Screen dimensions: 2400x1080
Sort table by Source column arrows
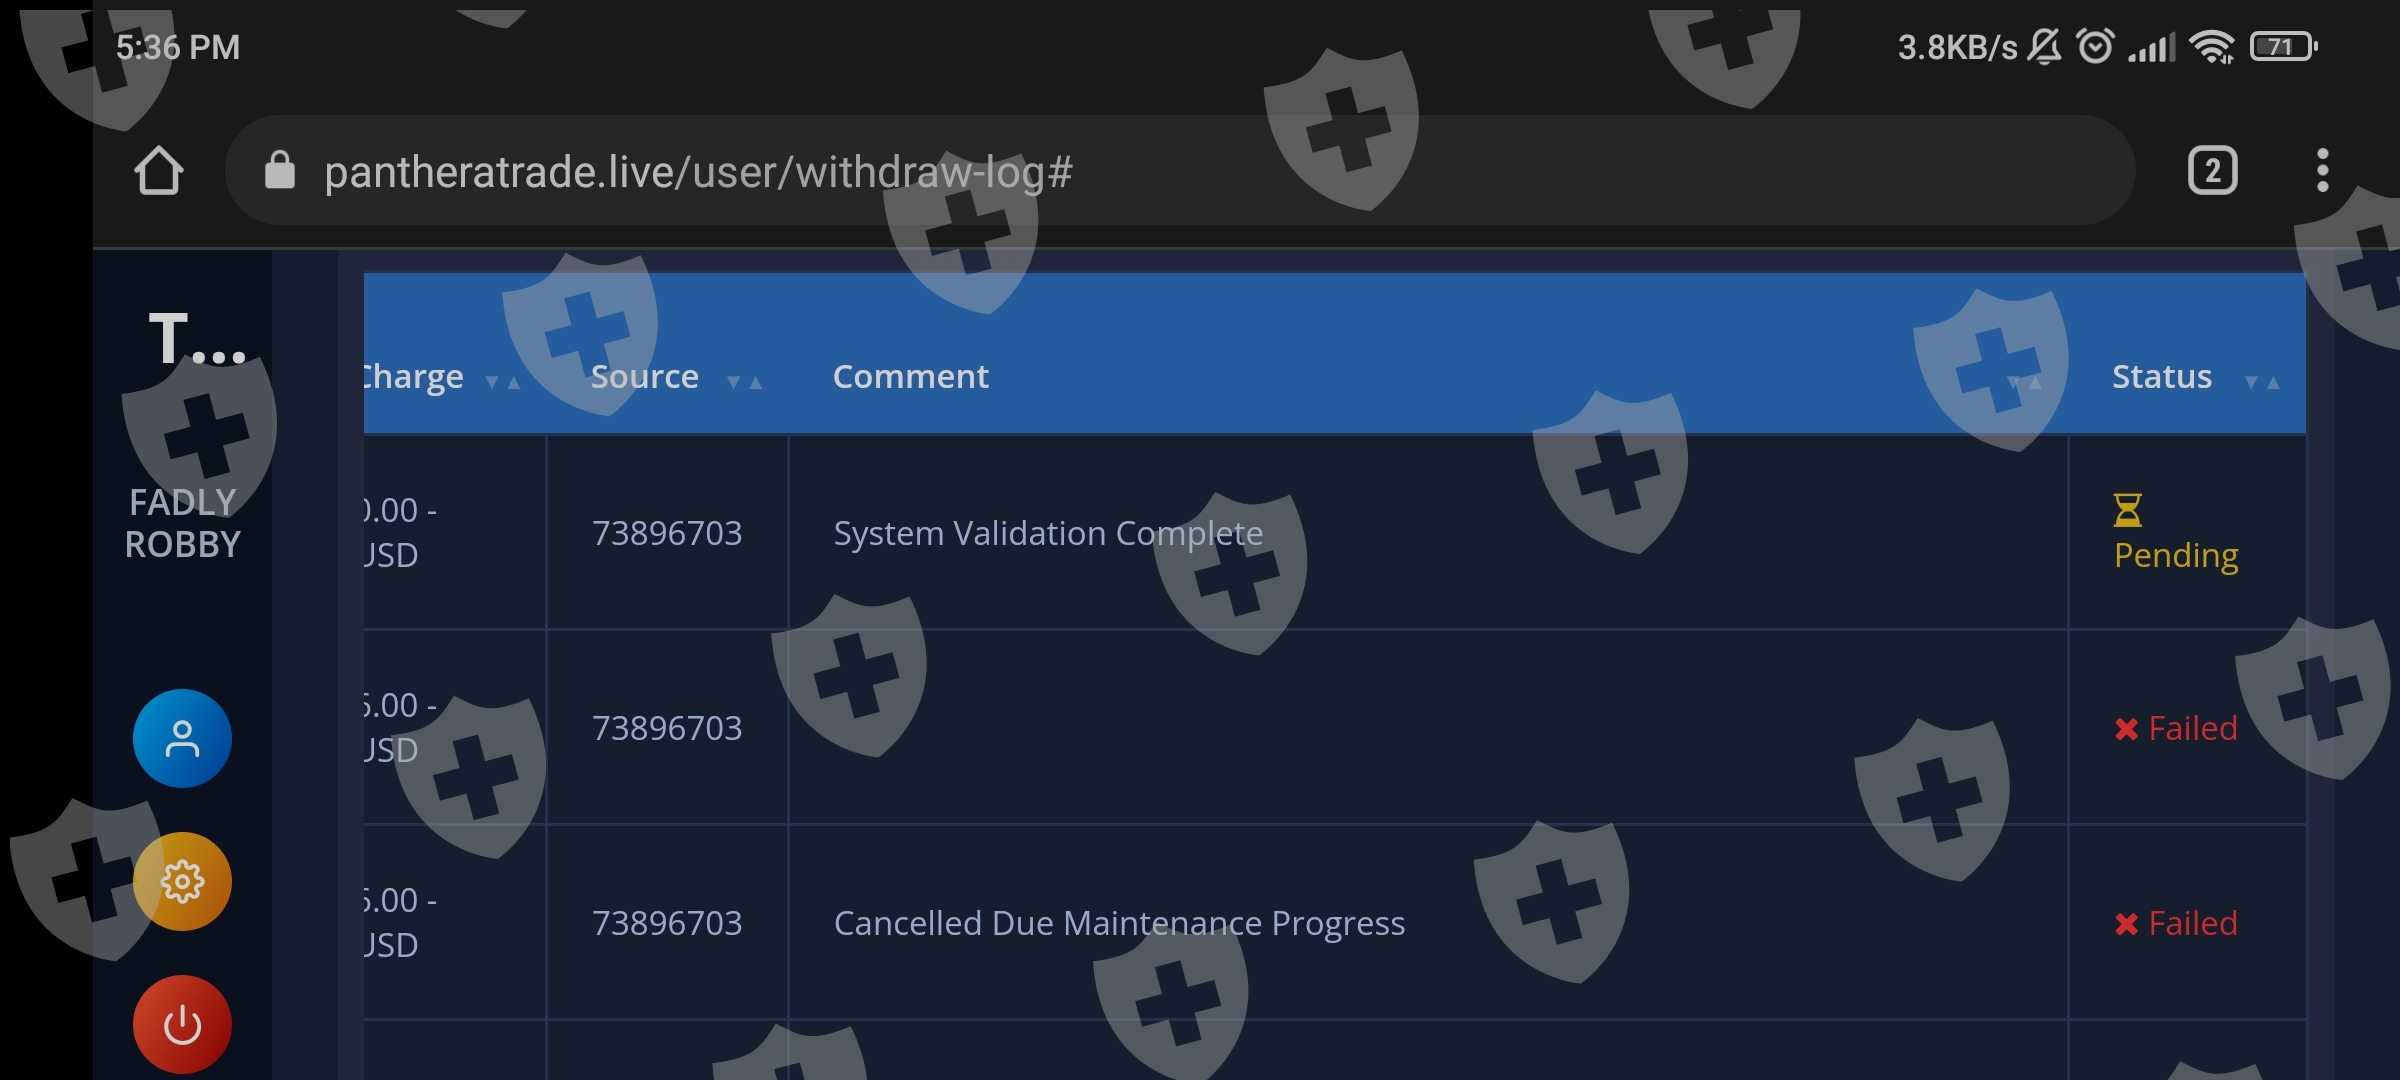pos(744,382)
